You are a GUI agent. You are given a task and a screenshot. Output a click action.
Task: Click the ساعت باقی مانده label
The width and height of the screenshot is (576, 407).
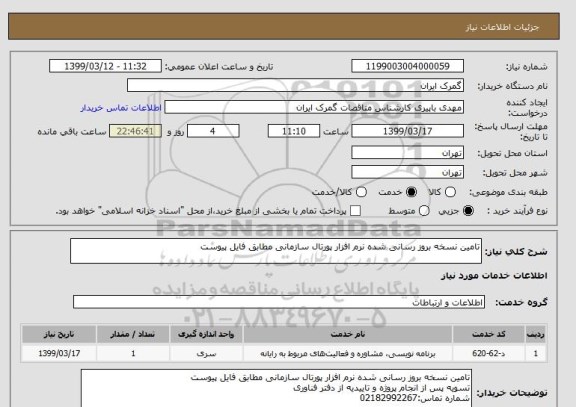tap(72, 132)
